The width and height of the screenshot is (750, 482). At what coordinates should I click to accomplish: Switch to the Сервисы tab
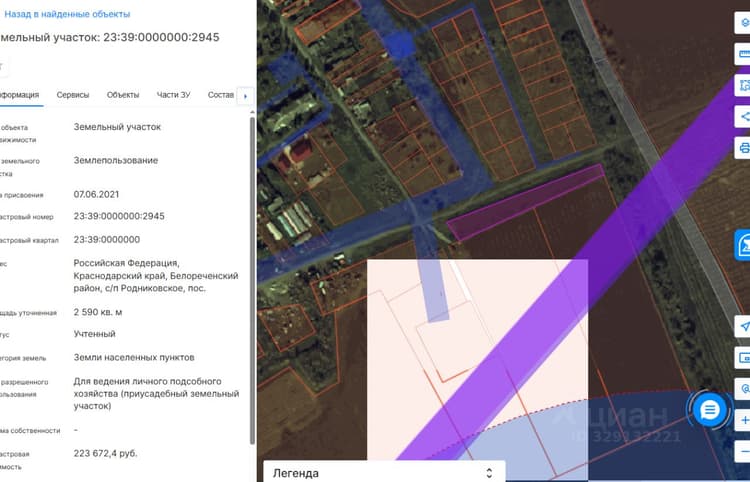coord(73,95)
